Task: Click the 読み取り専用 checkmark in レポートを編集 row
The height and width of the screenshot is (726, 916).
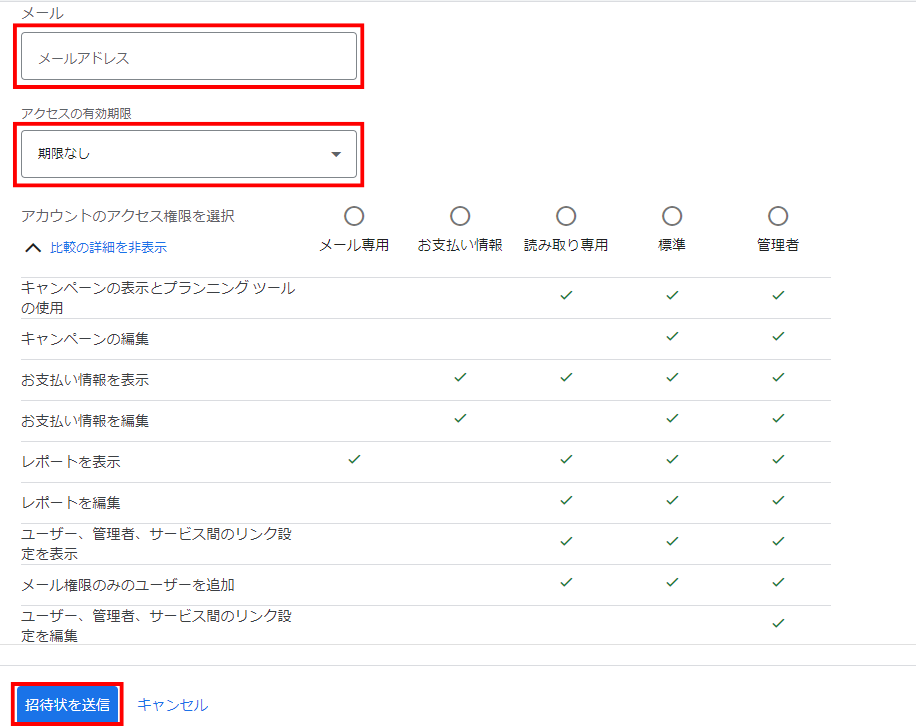Action: point(565,500)
